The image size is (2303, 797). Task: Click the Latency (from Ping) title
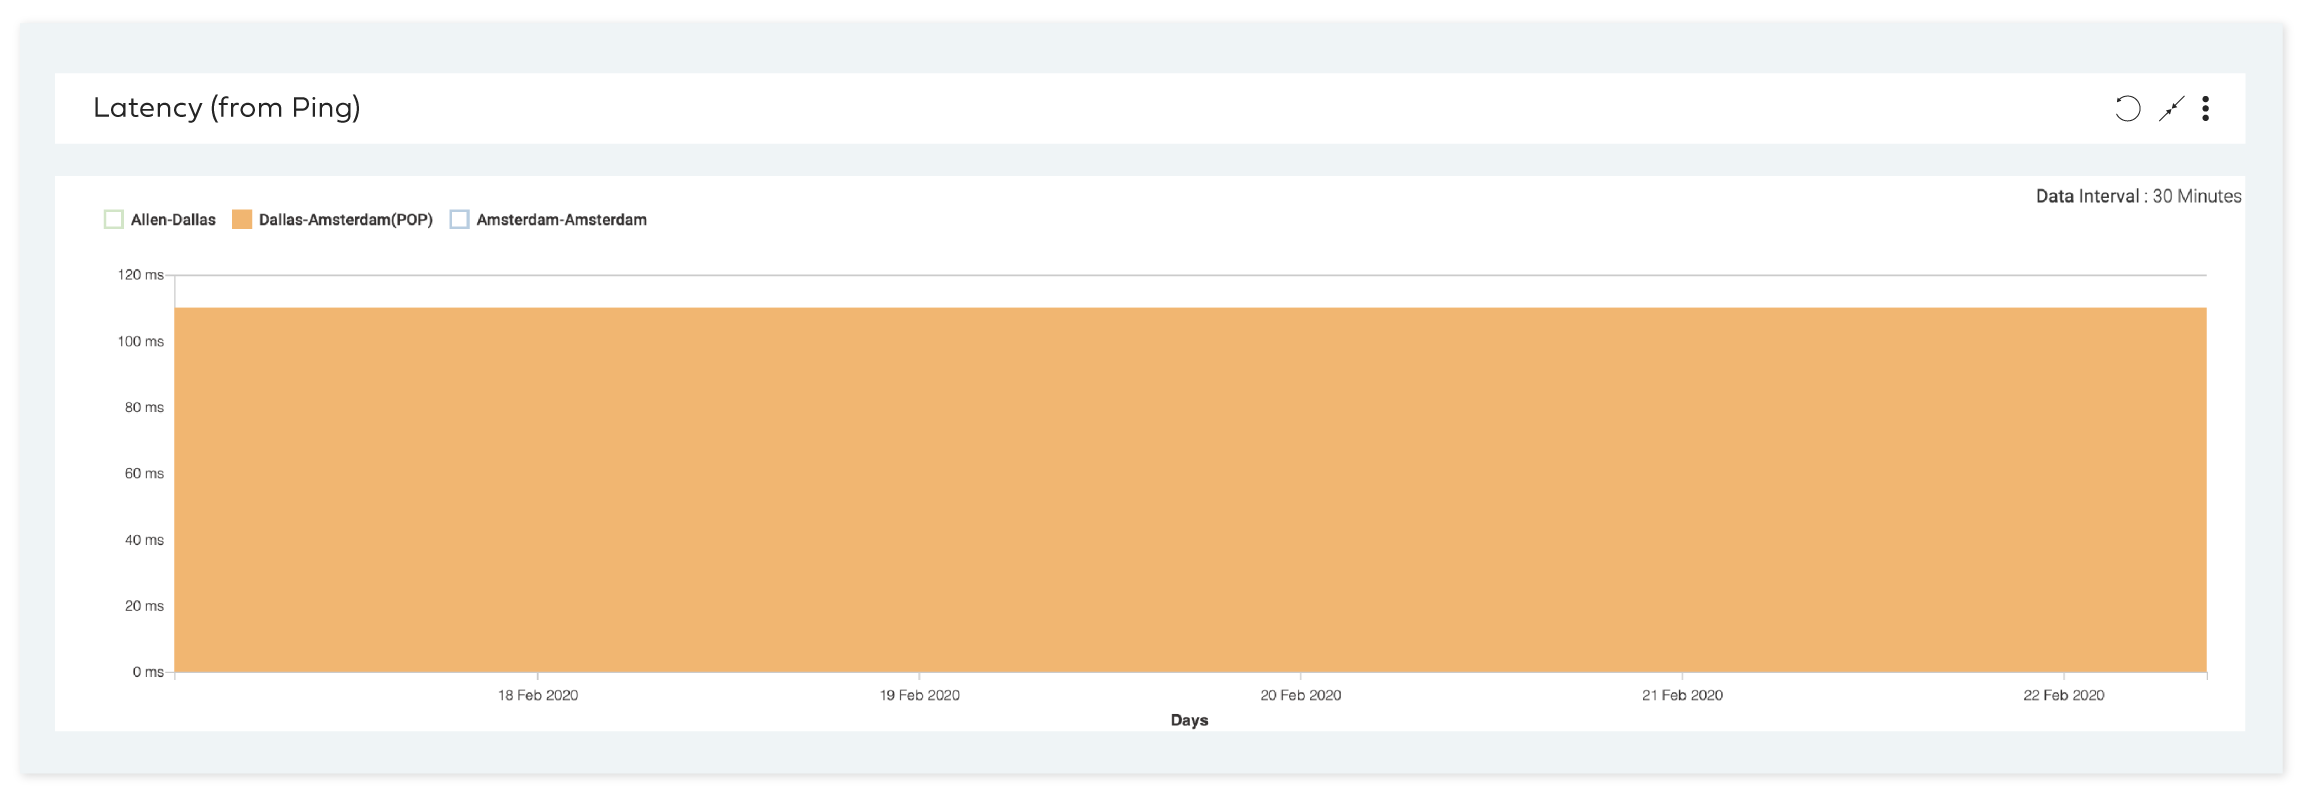coord(227,108)
